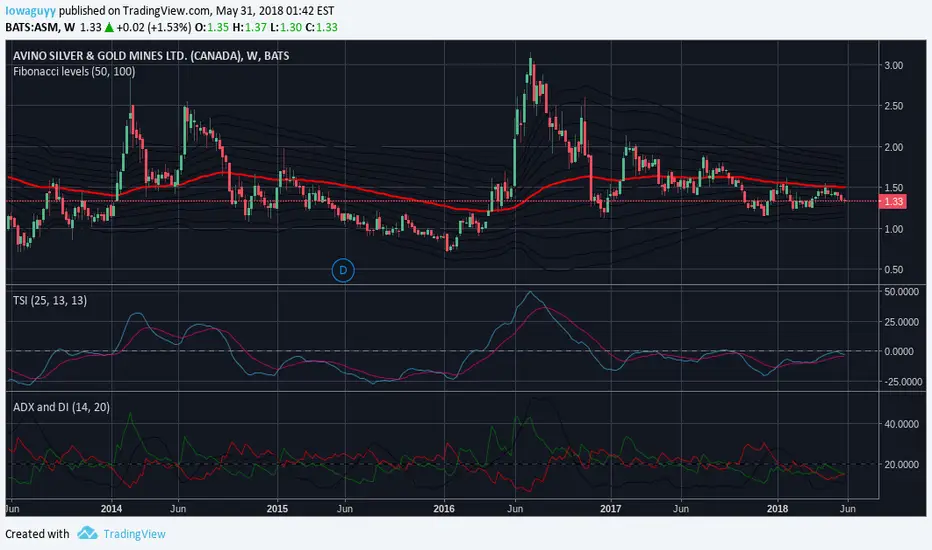Click the 'Created with' caption text
The height and width of the screenshot is (550, 932).
tap(37, 534)
